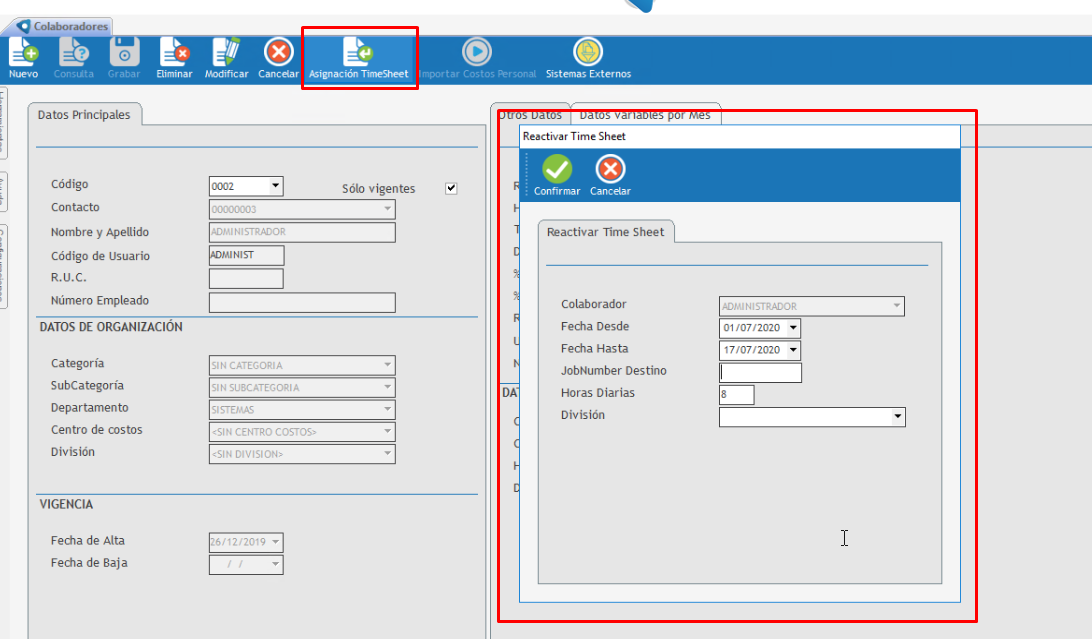Image resolution: width=1092 pixels, height=639 pixels.
Task: Cancel the Reactivar Time Sheet dialog
Action: coord(610,175)
